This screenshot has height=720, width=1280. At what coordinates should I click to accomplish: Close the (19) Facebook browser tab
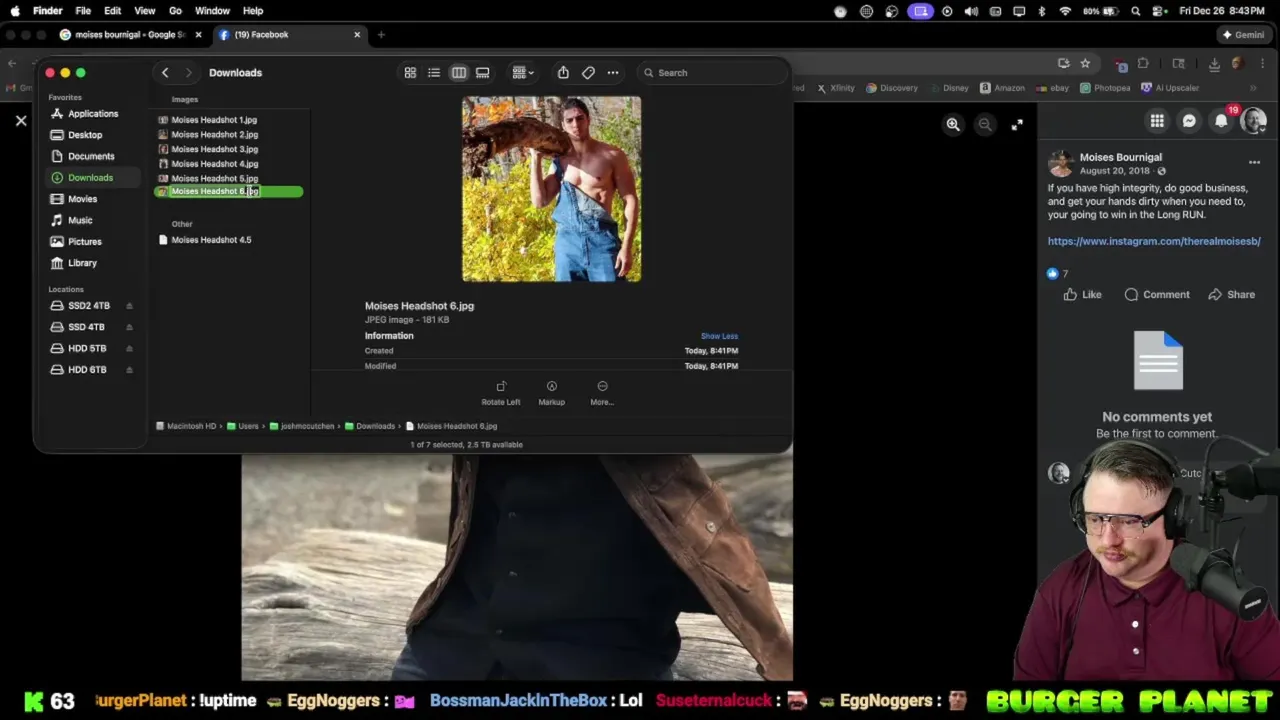pyautogui.click(x=357, y=35)
